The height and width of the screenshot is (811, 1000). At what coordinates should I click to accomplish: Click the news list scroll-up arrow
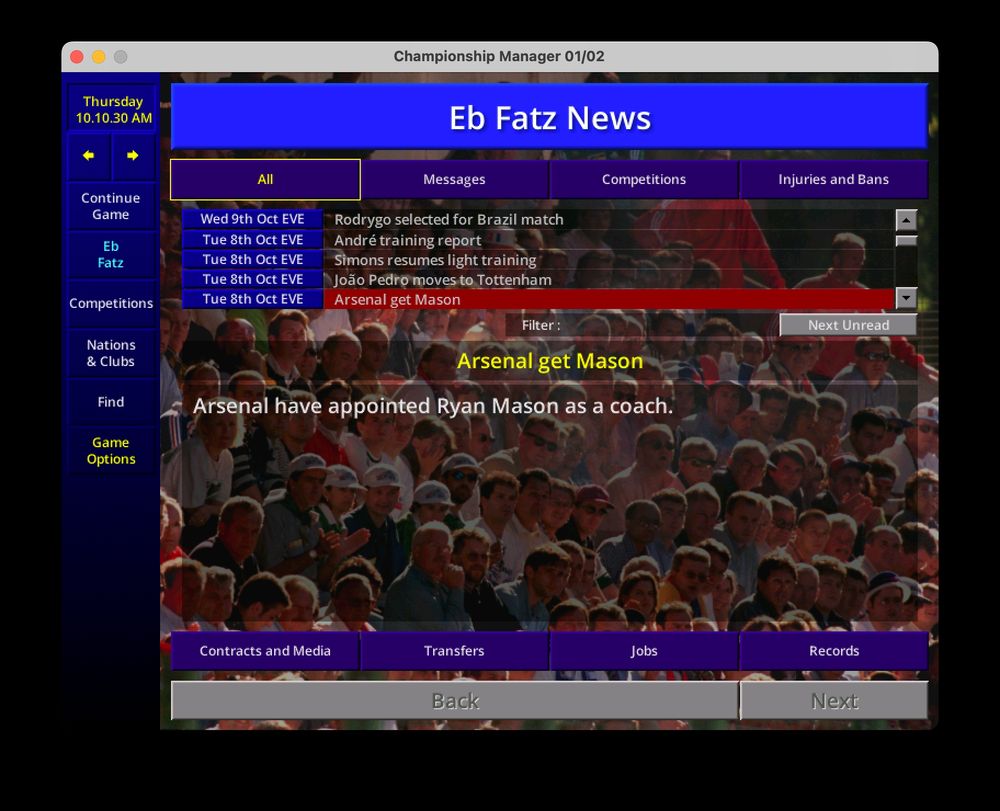pos(906,220)
